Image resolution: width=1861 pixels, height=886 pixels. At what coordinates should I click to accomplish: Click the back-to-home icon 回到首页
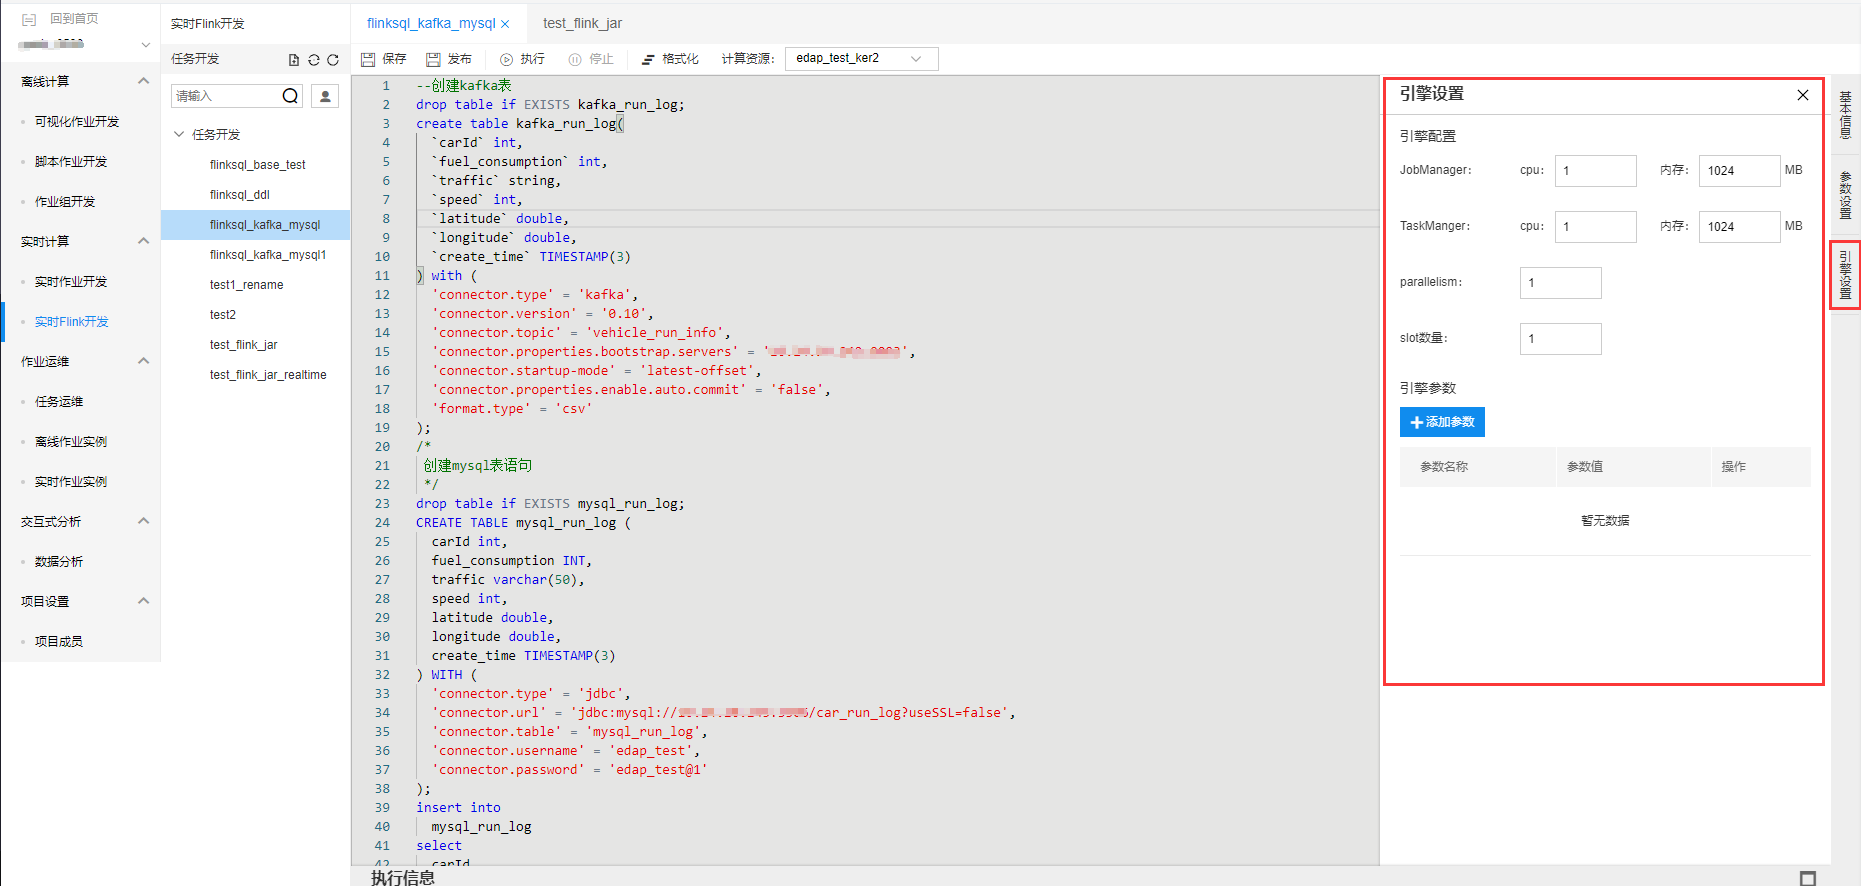(x=29, y=19)
